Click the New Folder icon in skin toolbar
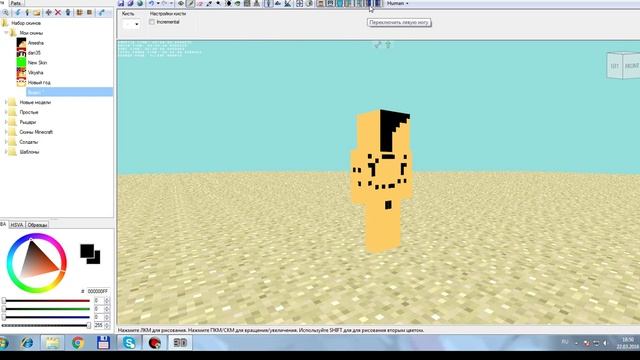Screen dimensions: 640x360 [x=37, y=13]
